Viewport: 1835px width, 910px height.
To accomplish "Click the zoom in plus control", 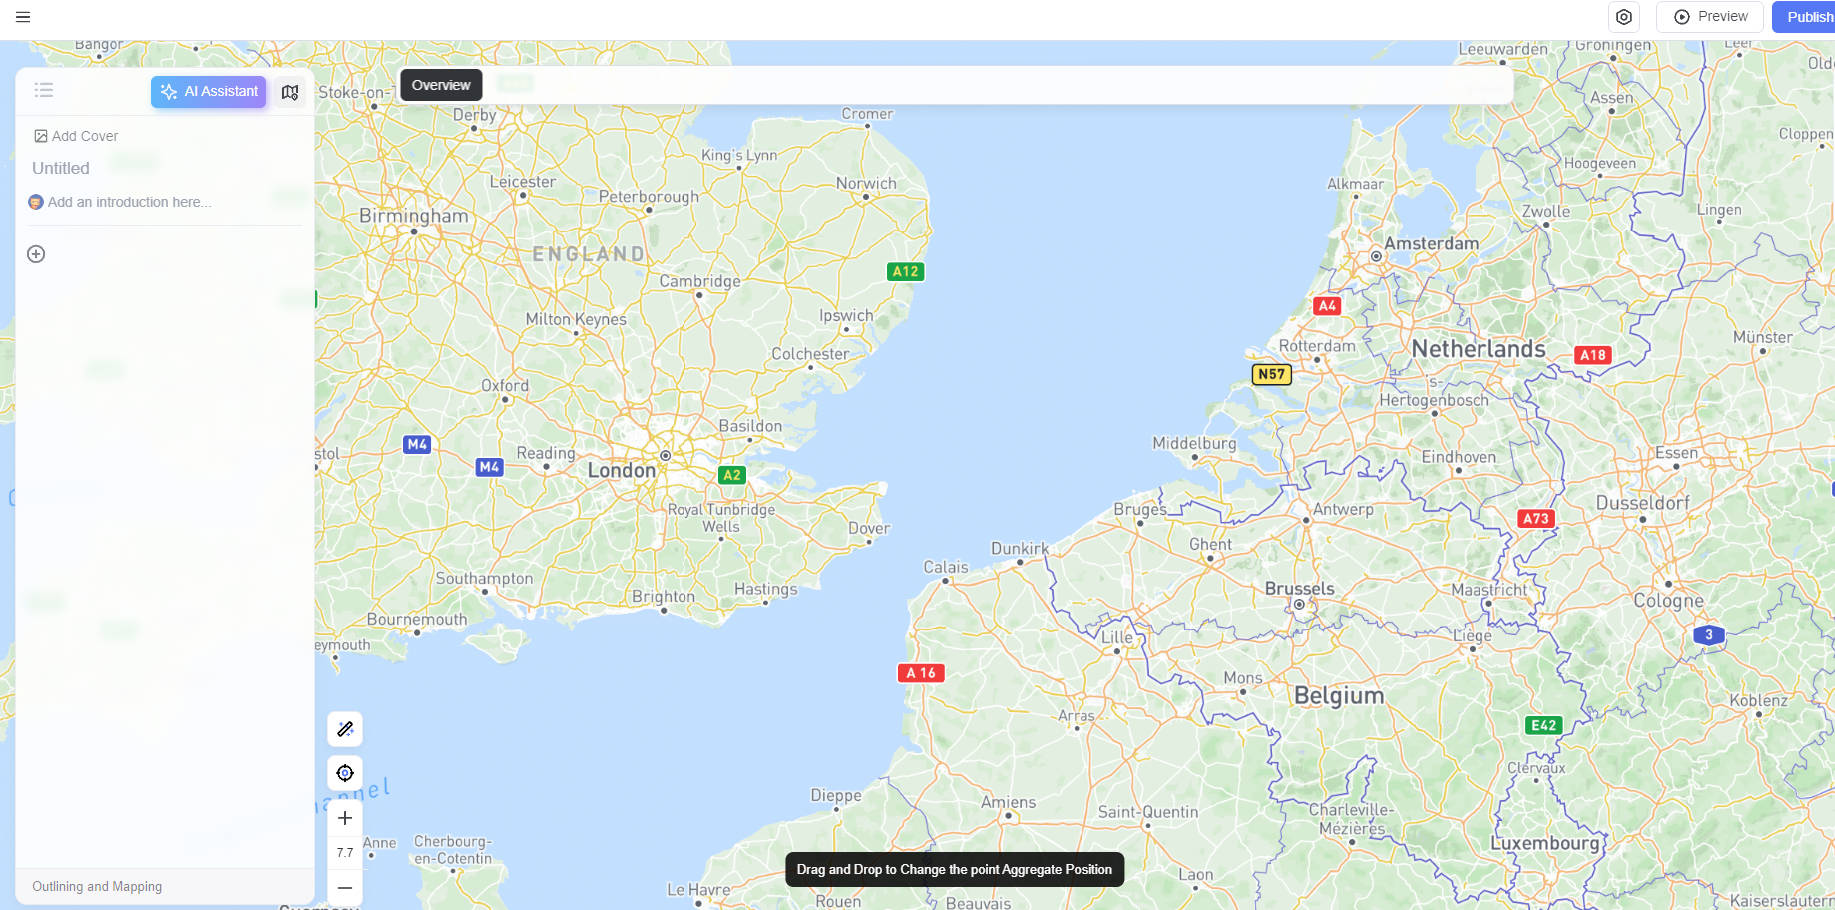I will coord(344,817).
